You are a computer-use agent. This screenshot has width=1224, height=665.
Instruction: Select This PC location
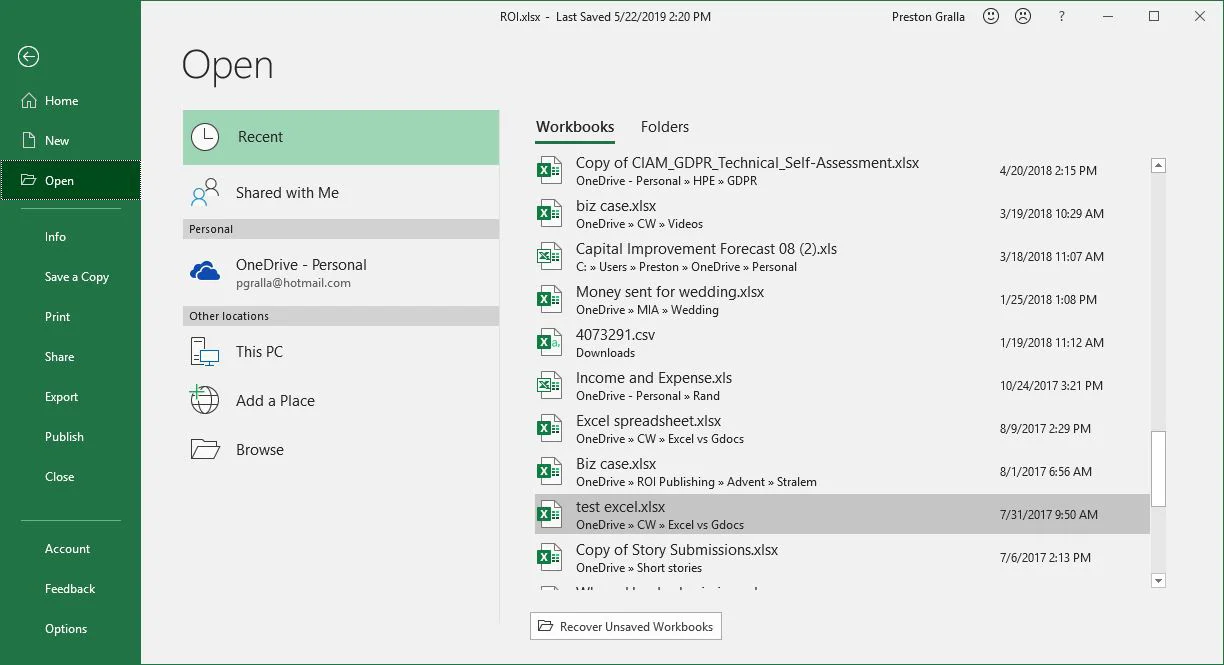(341, 352)
